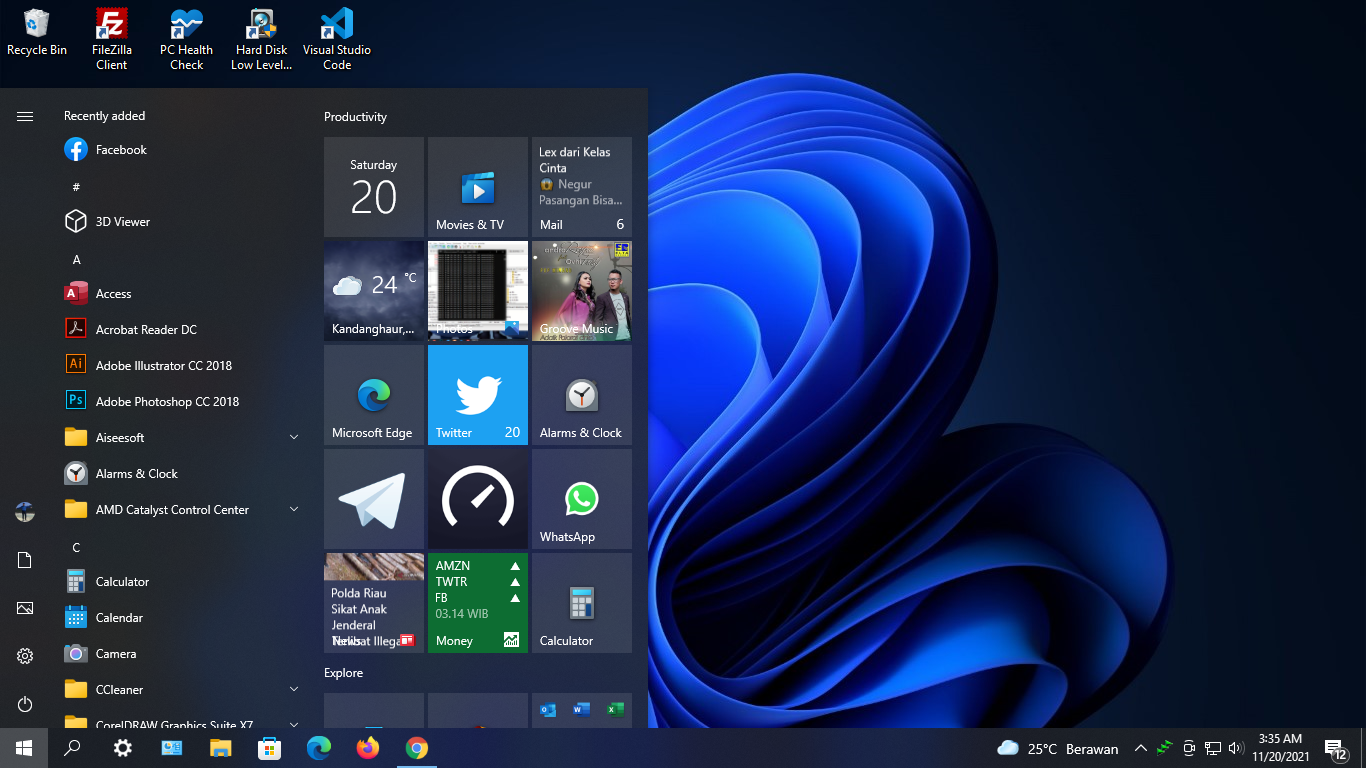Open the Weather tile showing 24°C

tap(374, 291)
